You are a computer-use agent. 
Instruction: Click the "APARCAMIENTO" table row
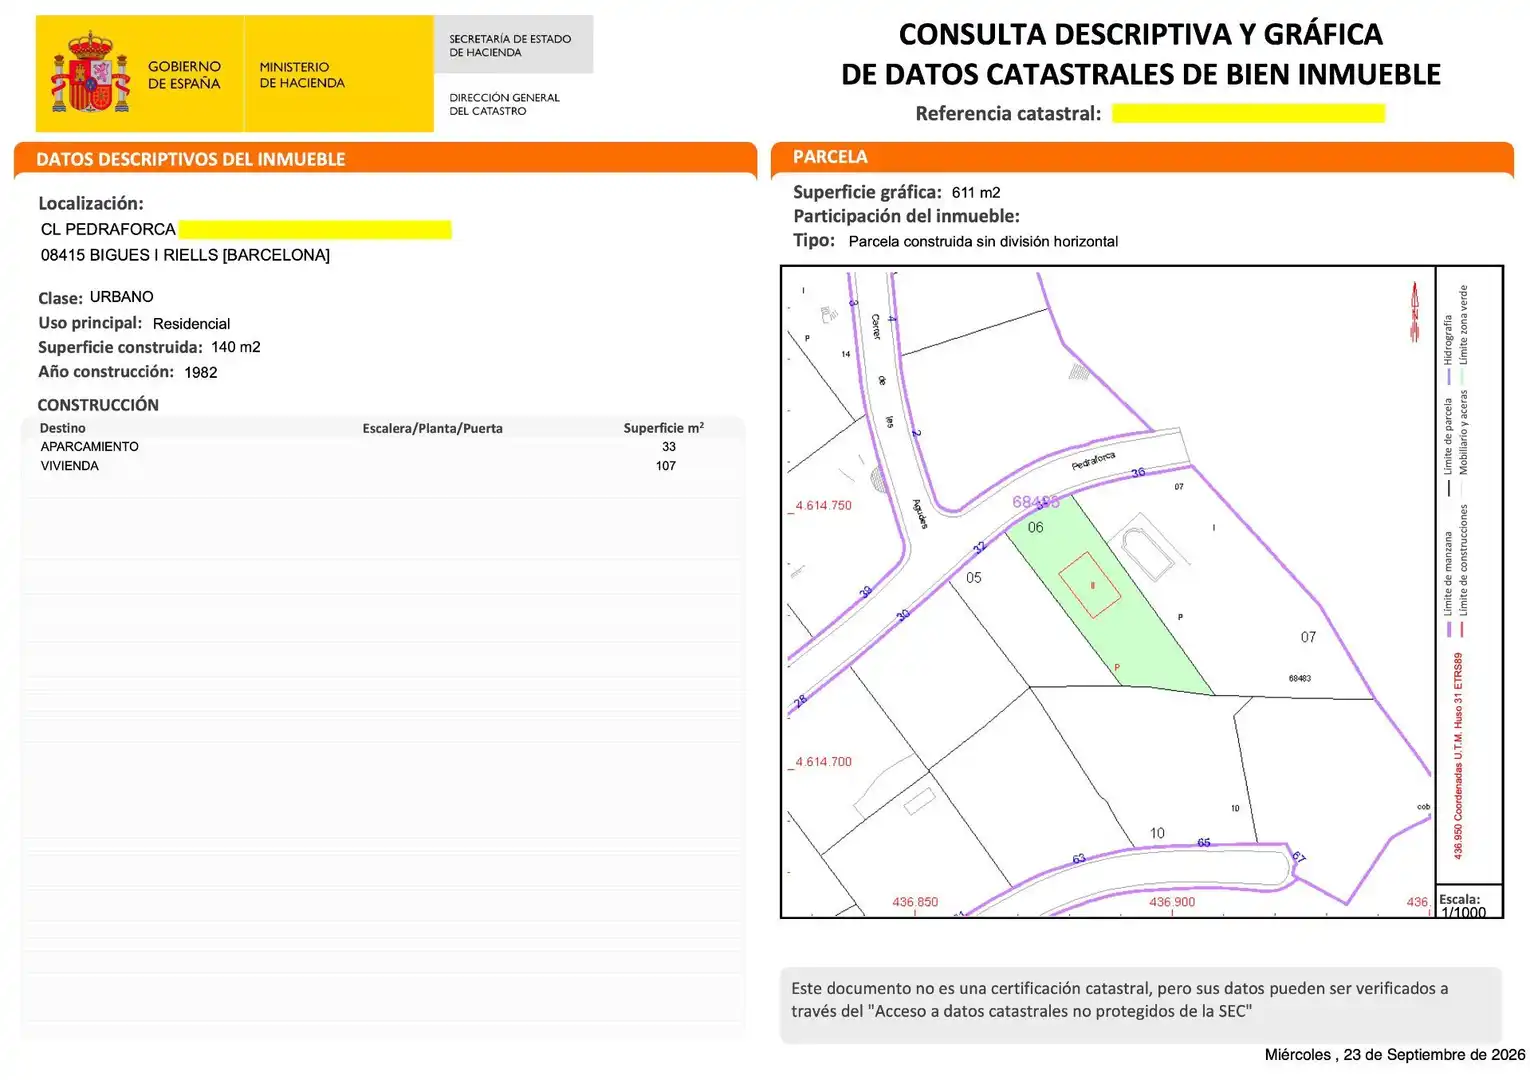pyautogui.click(x=382, y=447)
